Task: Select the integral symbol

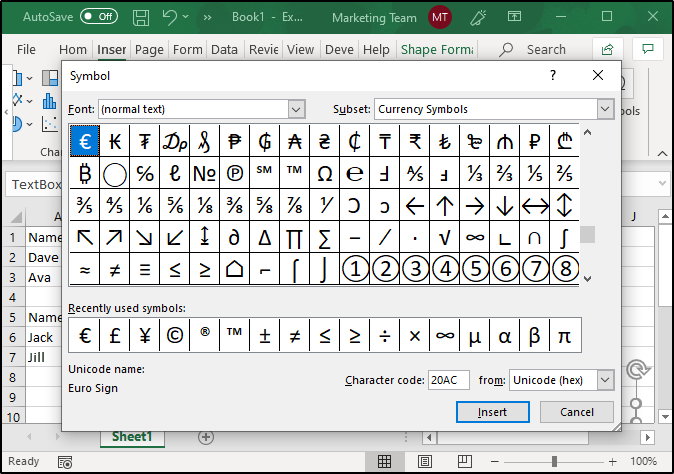Action: pos(564,237)
